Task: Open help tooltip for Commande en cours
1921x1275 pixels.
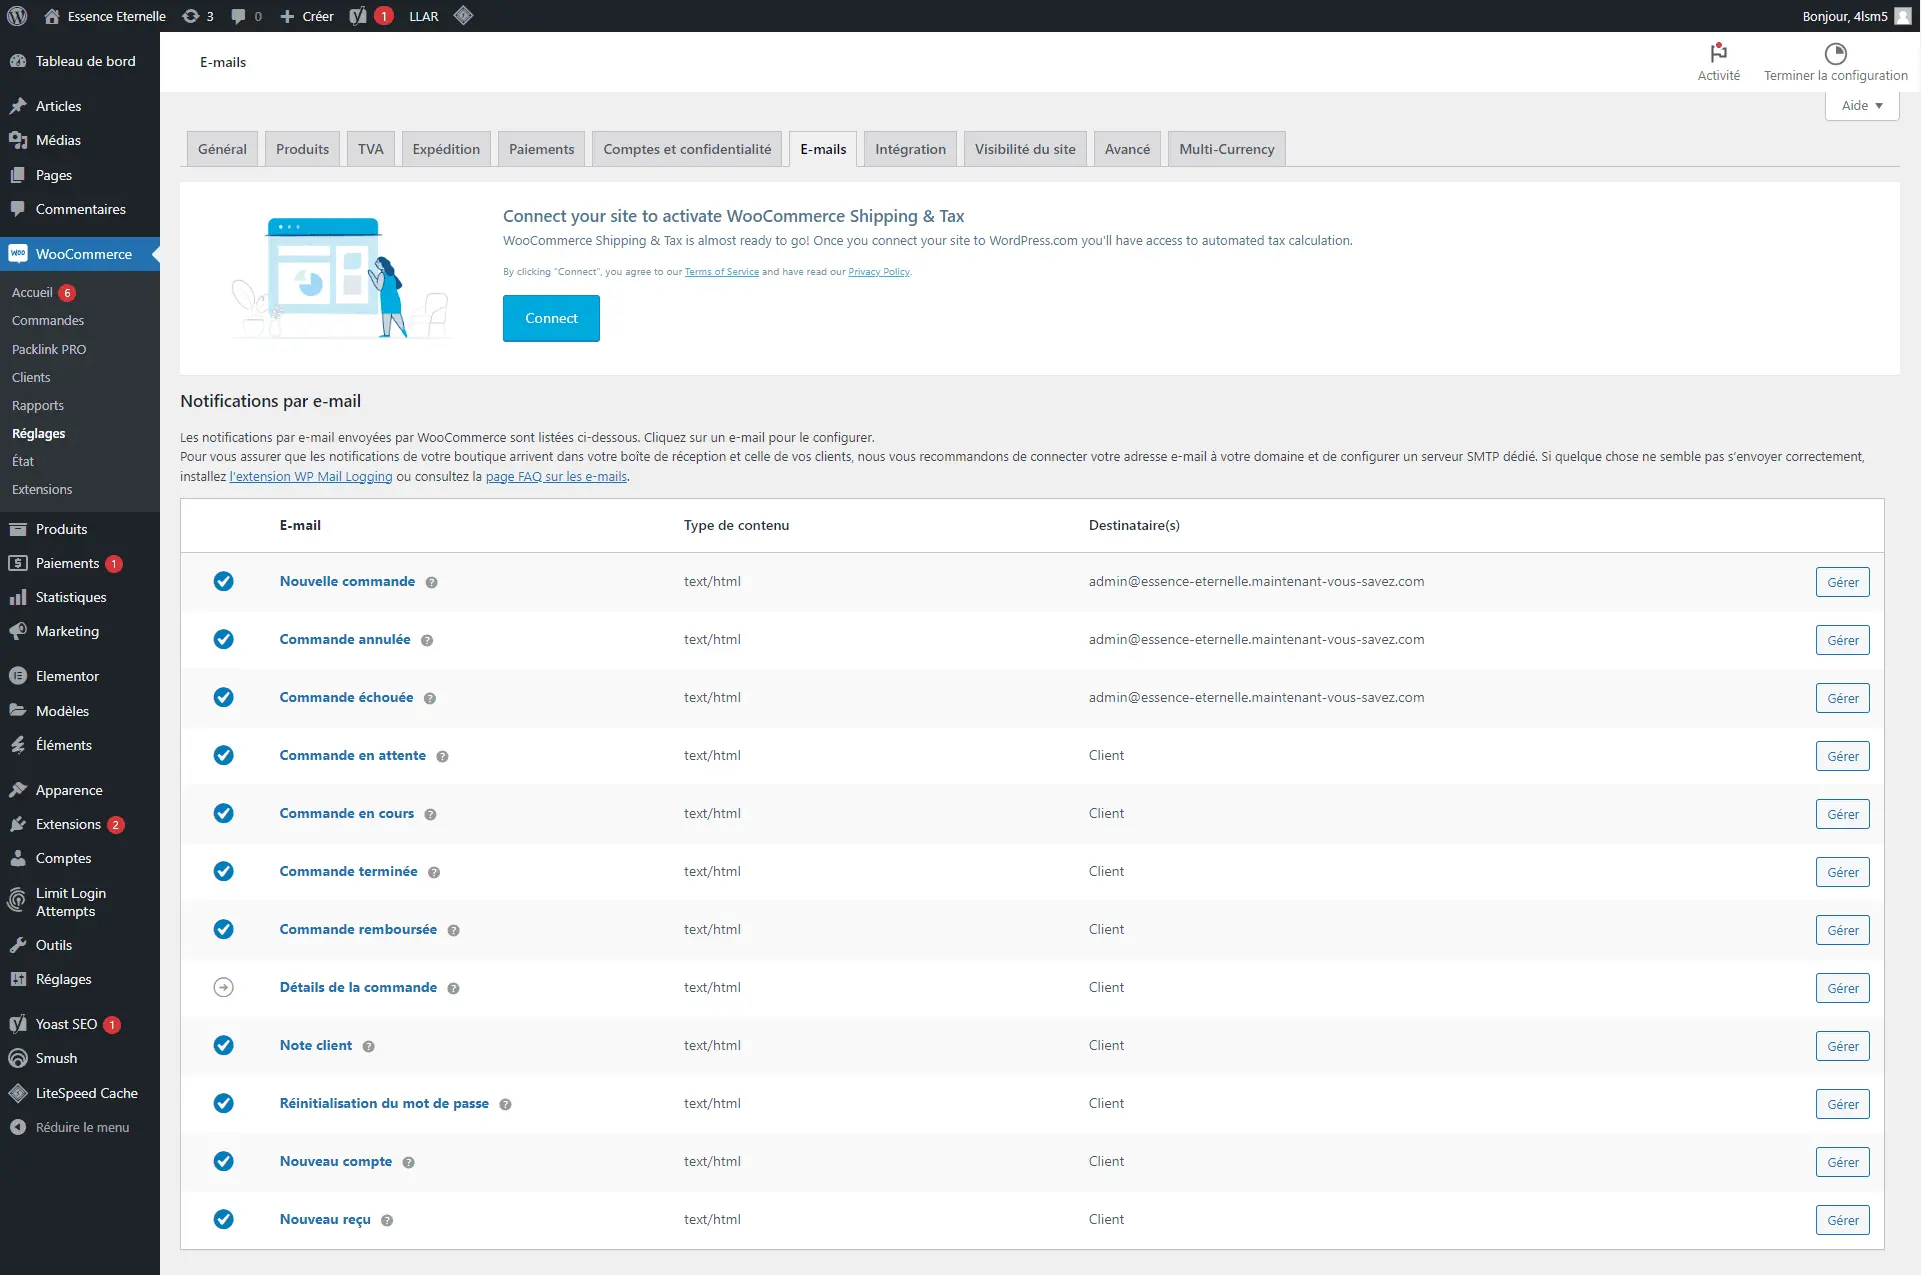Action: click(430, 814)
